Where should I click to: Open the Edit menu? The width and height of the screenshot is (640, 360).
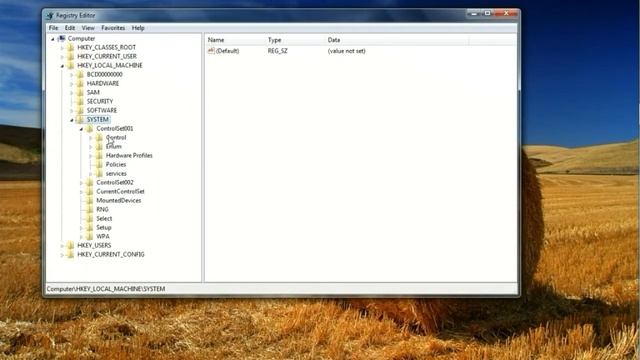click(70, 28)
